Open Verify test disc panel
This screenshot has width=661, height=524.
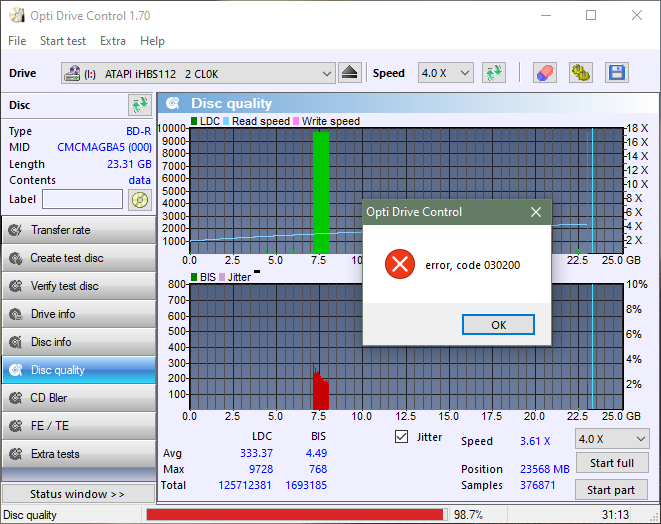tap(79, 286)
